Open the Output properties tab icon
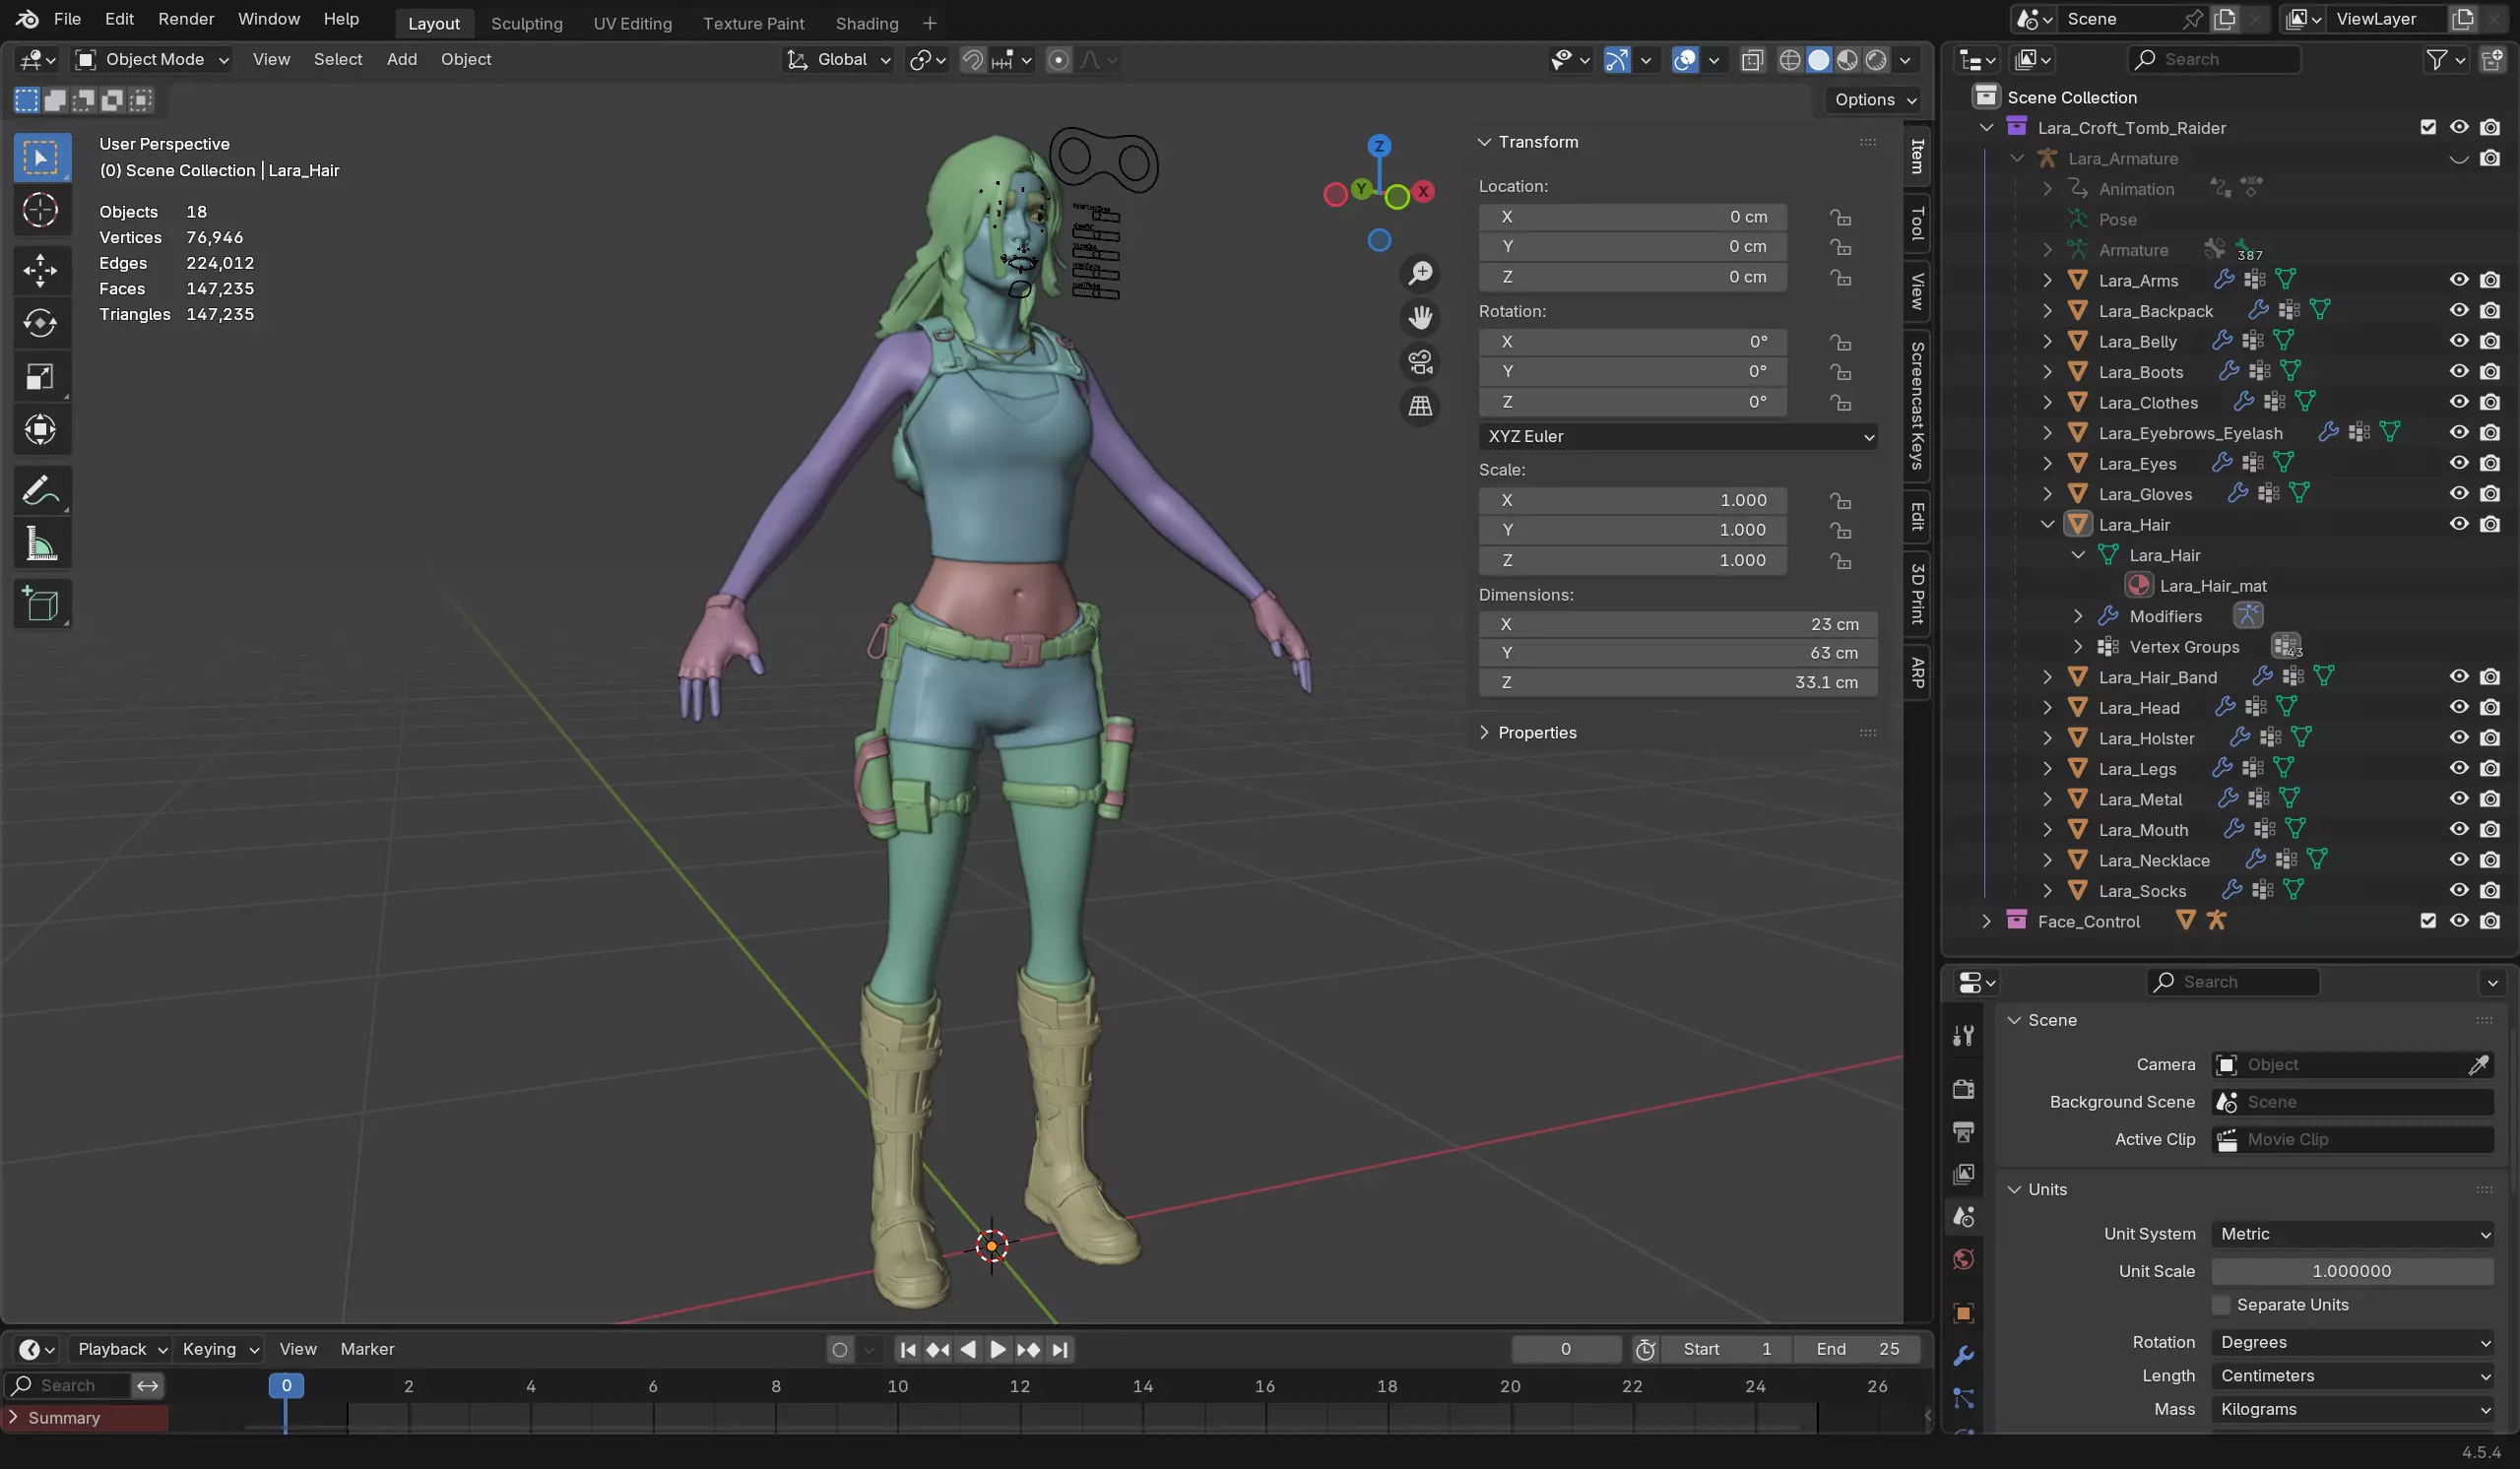The width and height of the screenshot is (2520, 1469). 1964,1132
